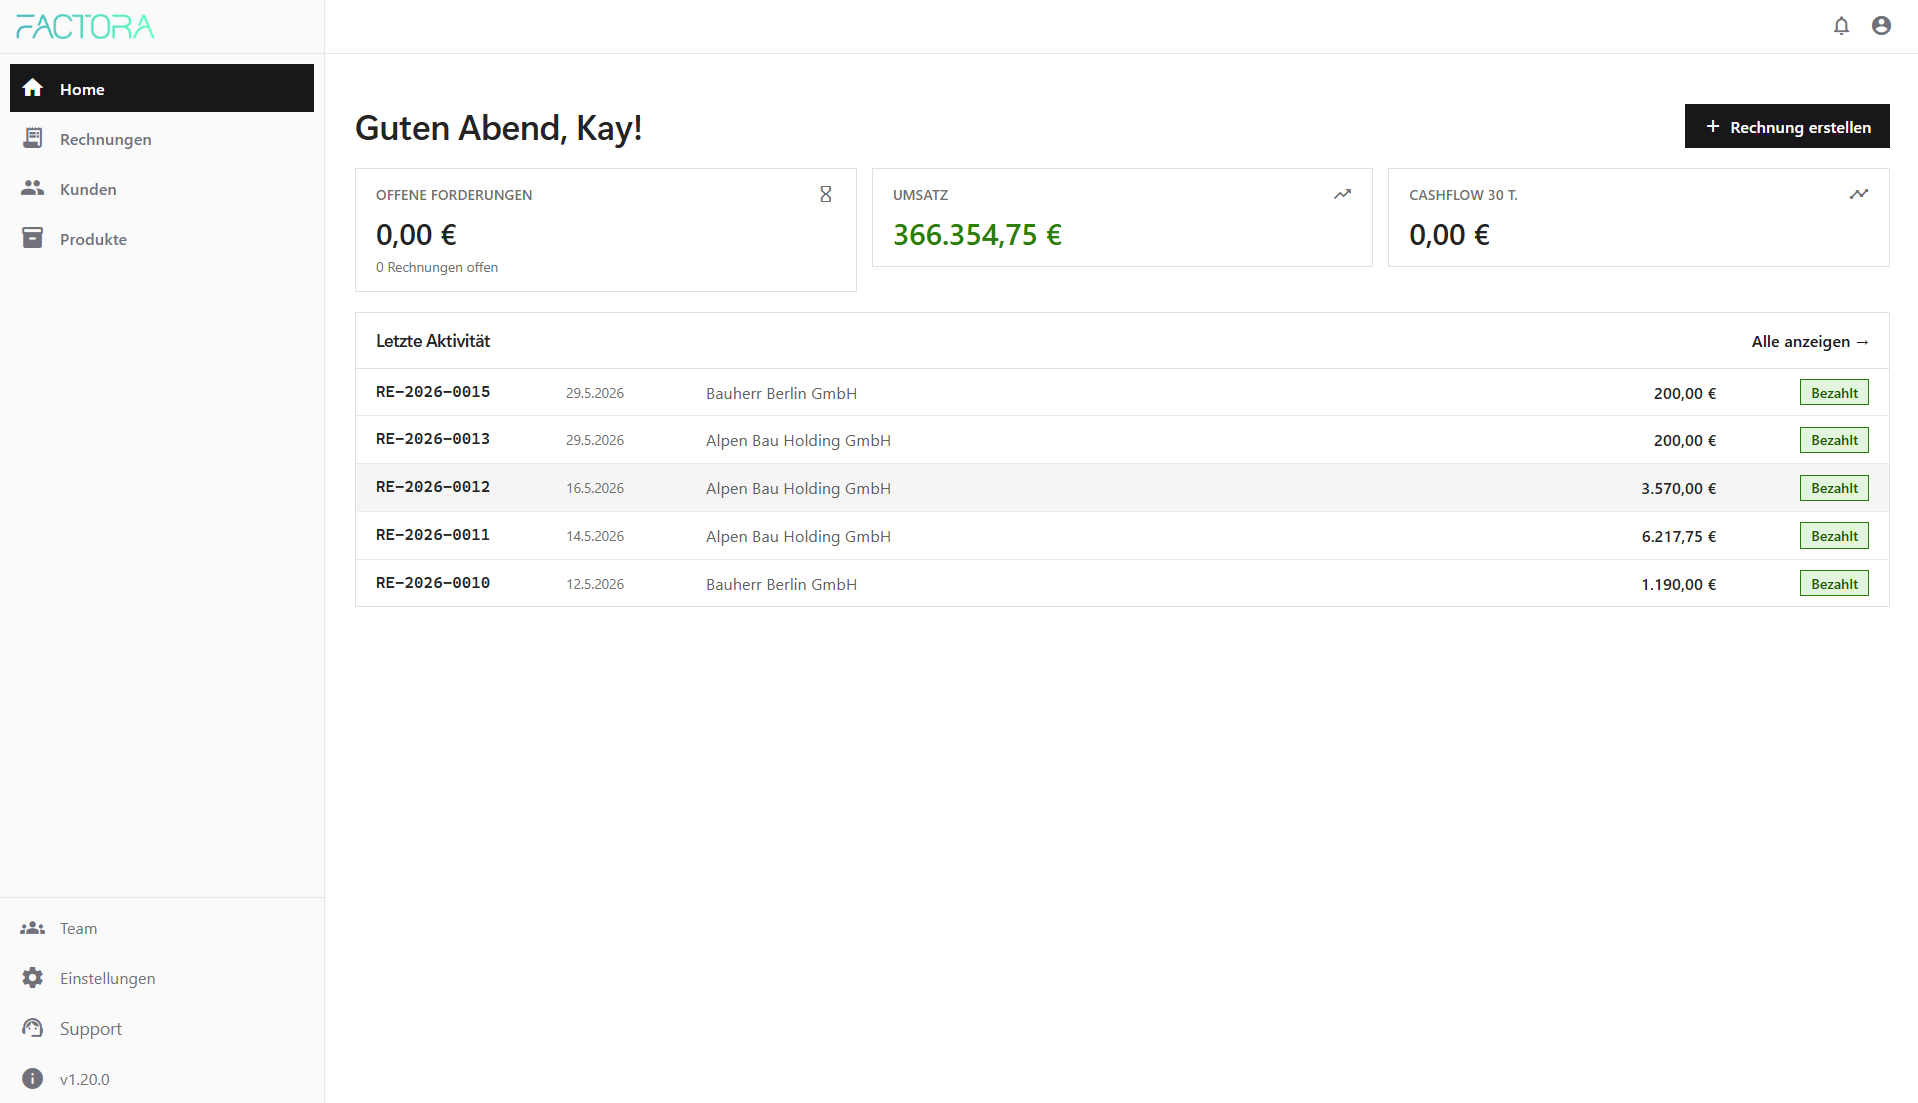Click the Rechnungen receipt icon
This screenshot has width=1918, height=1103.
33,138
